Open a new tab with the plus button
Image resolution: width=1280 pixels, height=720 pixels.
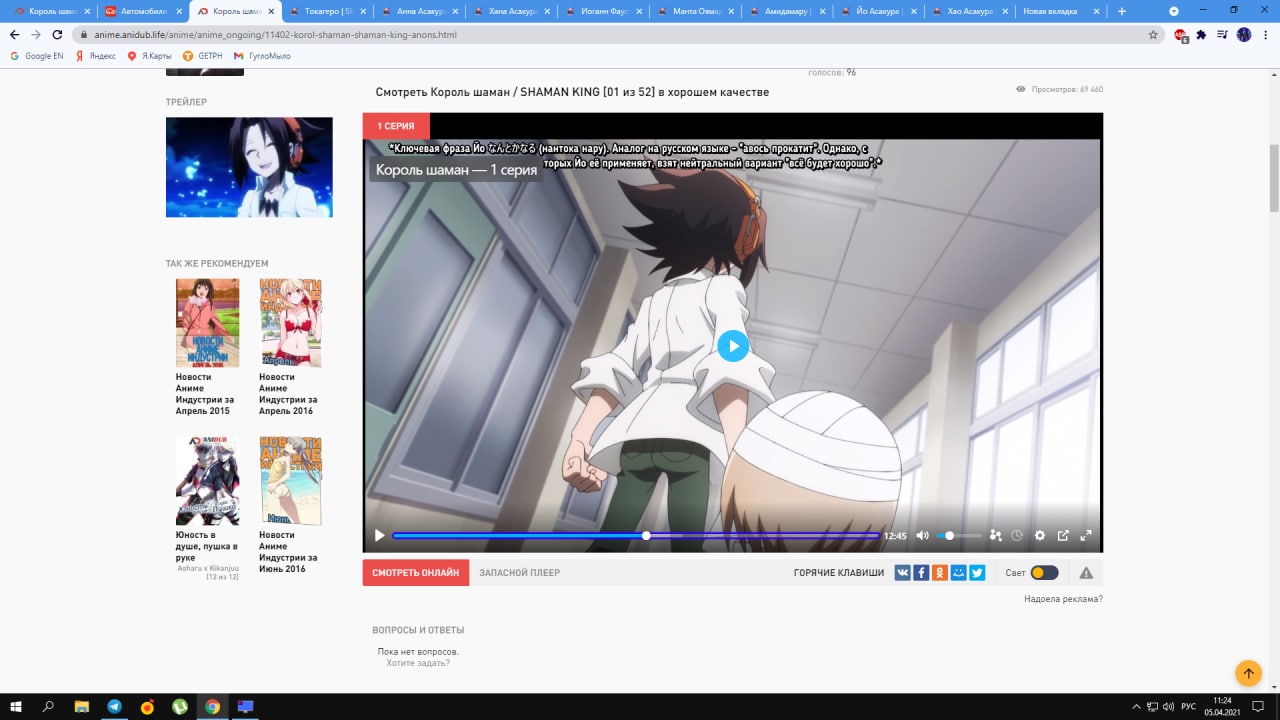[1122, 11]
